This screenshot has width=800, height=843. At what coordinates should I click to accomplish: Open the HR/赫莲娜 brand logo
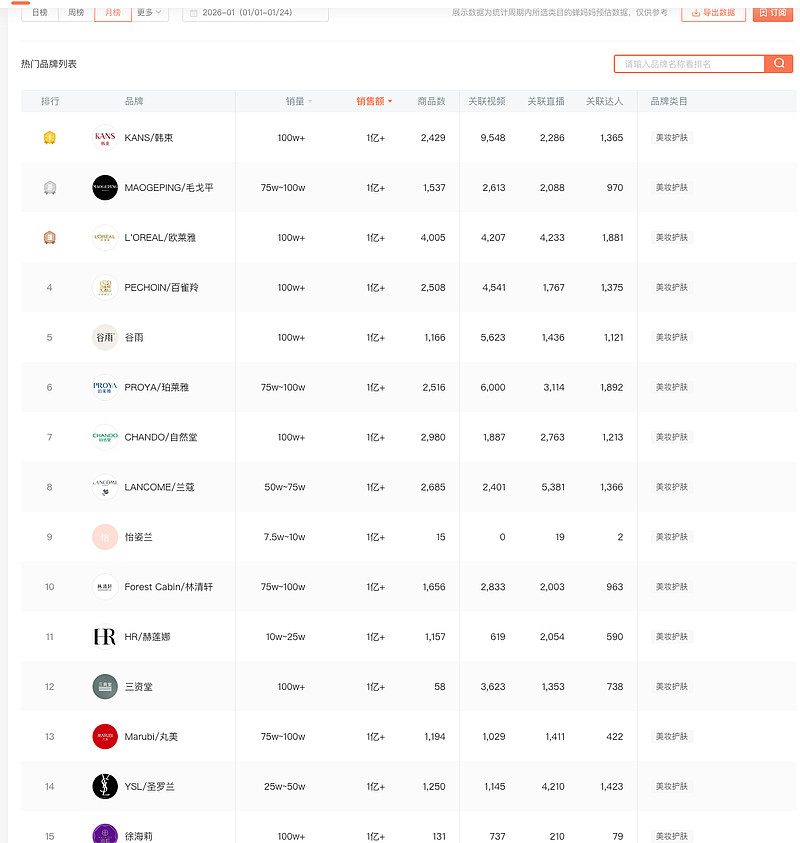click(x=105, y=637)
